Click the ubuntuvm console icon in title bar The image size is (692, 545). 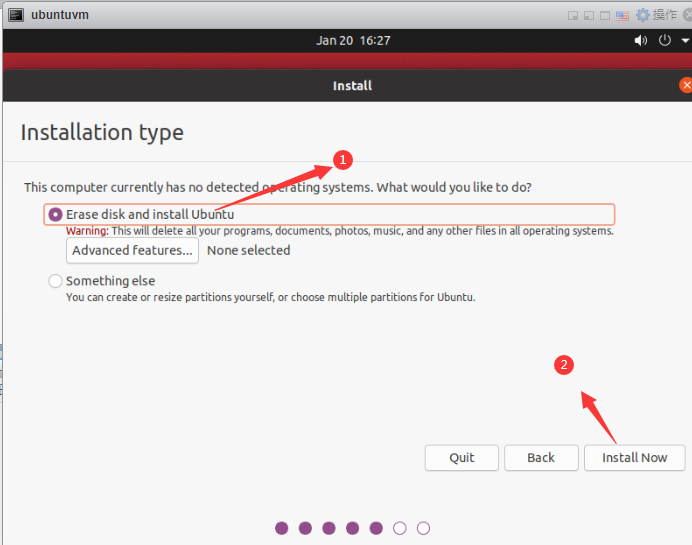(x=16, y=15)
